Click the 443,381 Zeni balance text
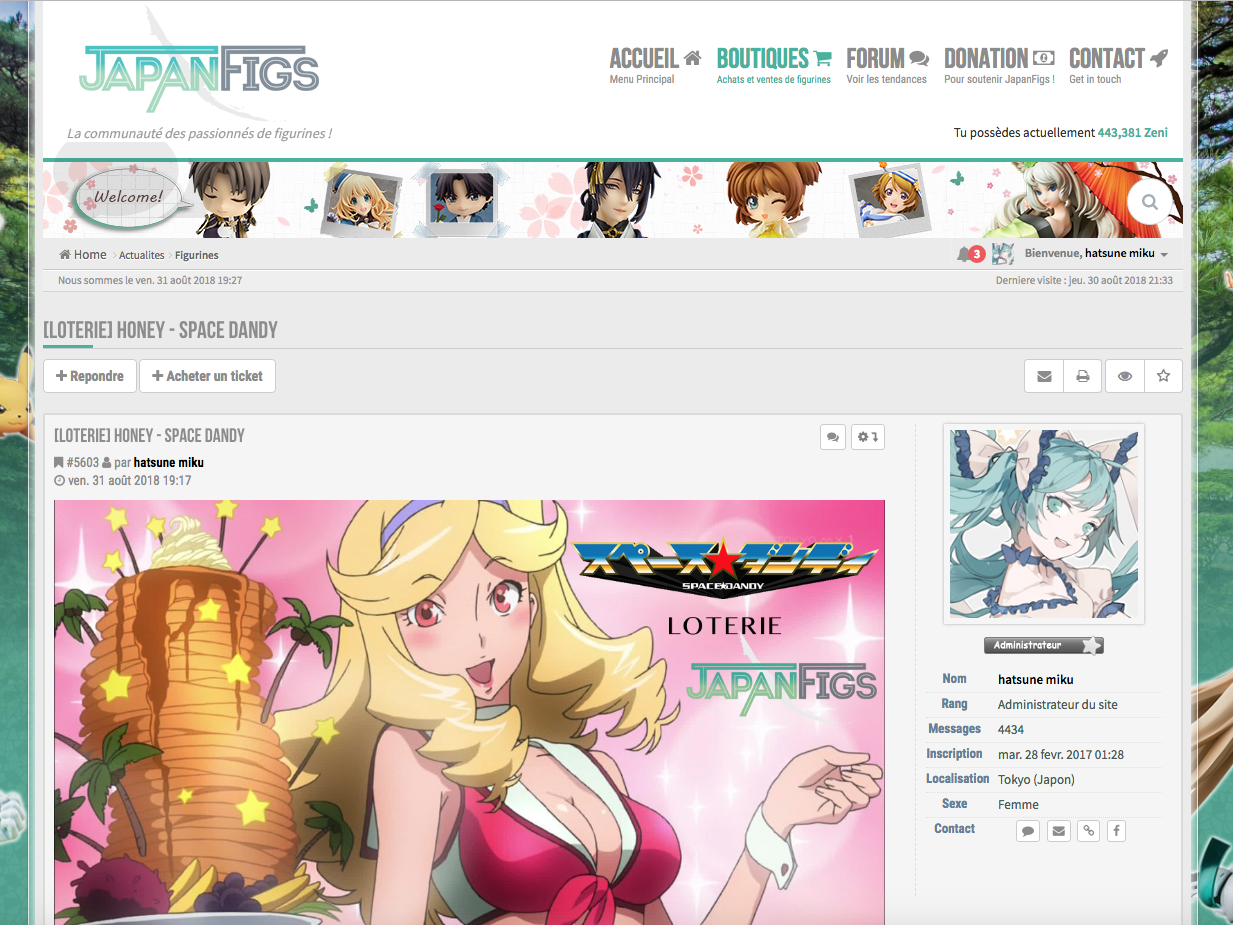1233x925 pixels. coord(1132,133)
